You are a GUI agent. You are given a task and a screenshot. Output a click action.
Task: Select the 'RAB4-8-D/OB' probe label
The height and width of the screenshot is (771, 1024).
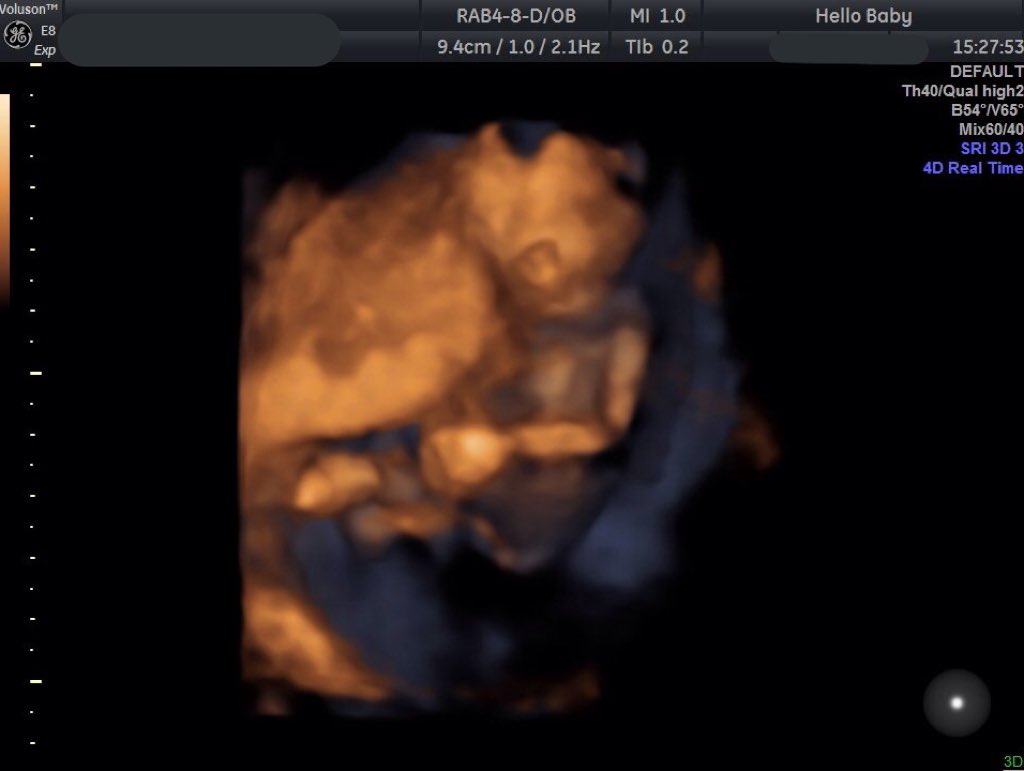click(515, 16)
